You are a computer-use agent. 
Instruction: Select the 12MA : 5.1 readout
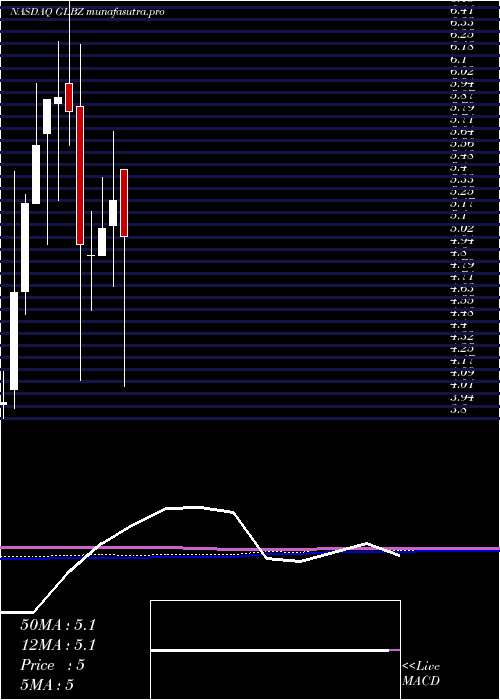(58, 645)
